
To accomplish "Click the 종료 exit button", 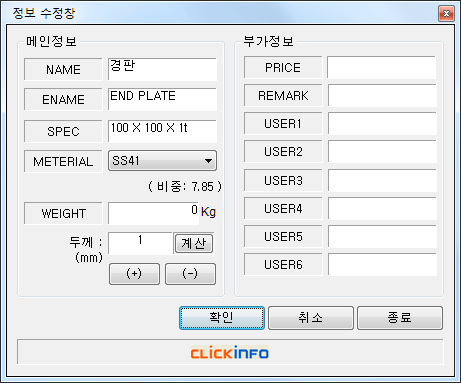I will coord(400,318).
